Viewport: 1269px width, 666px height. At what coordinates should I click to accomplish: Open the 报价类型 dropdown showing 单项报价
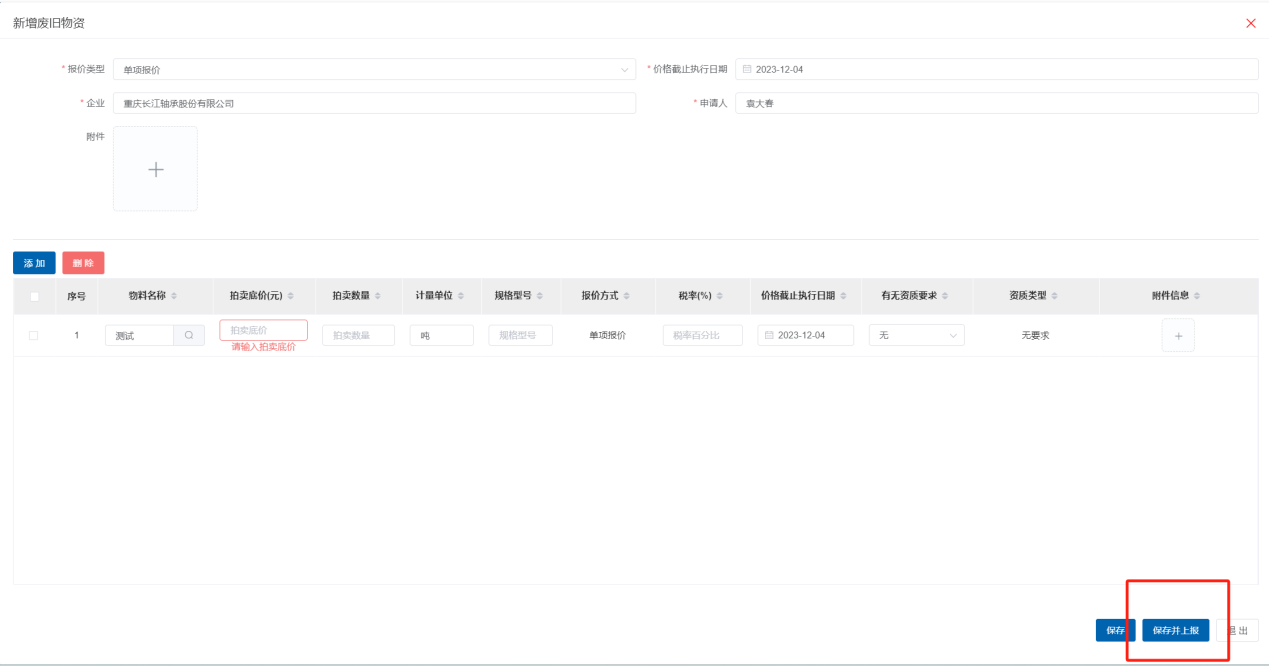pos(374,70)
